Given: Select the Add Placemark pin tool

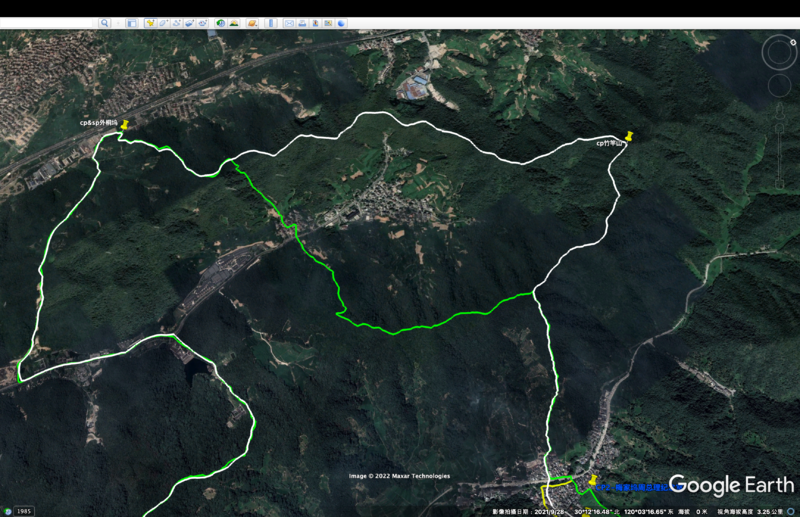Looking at the screenshot, I should [150, 23].
